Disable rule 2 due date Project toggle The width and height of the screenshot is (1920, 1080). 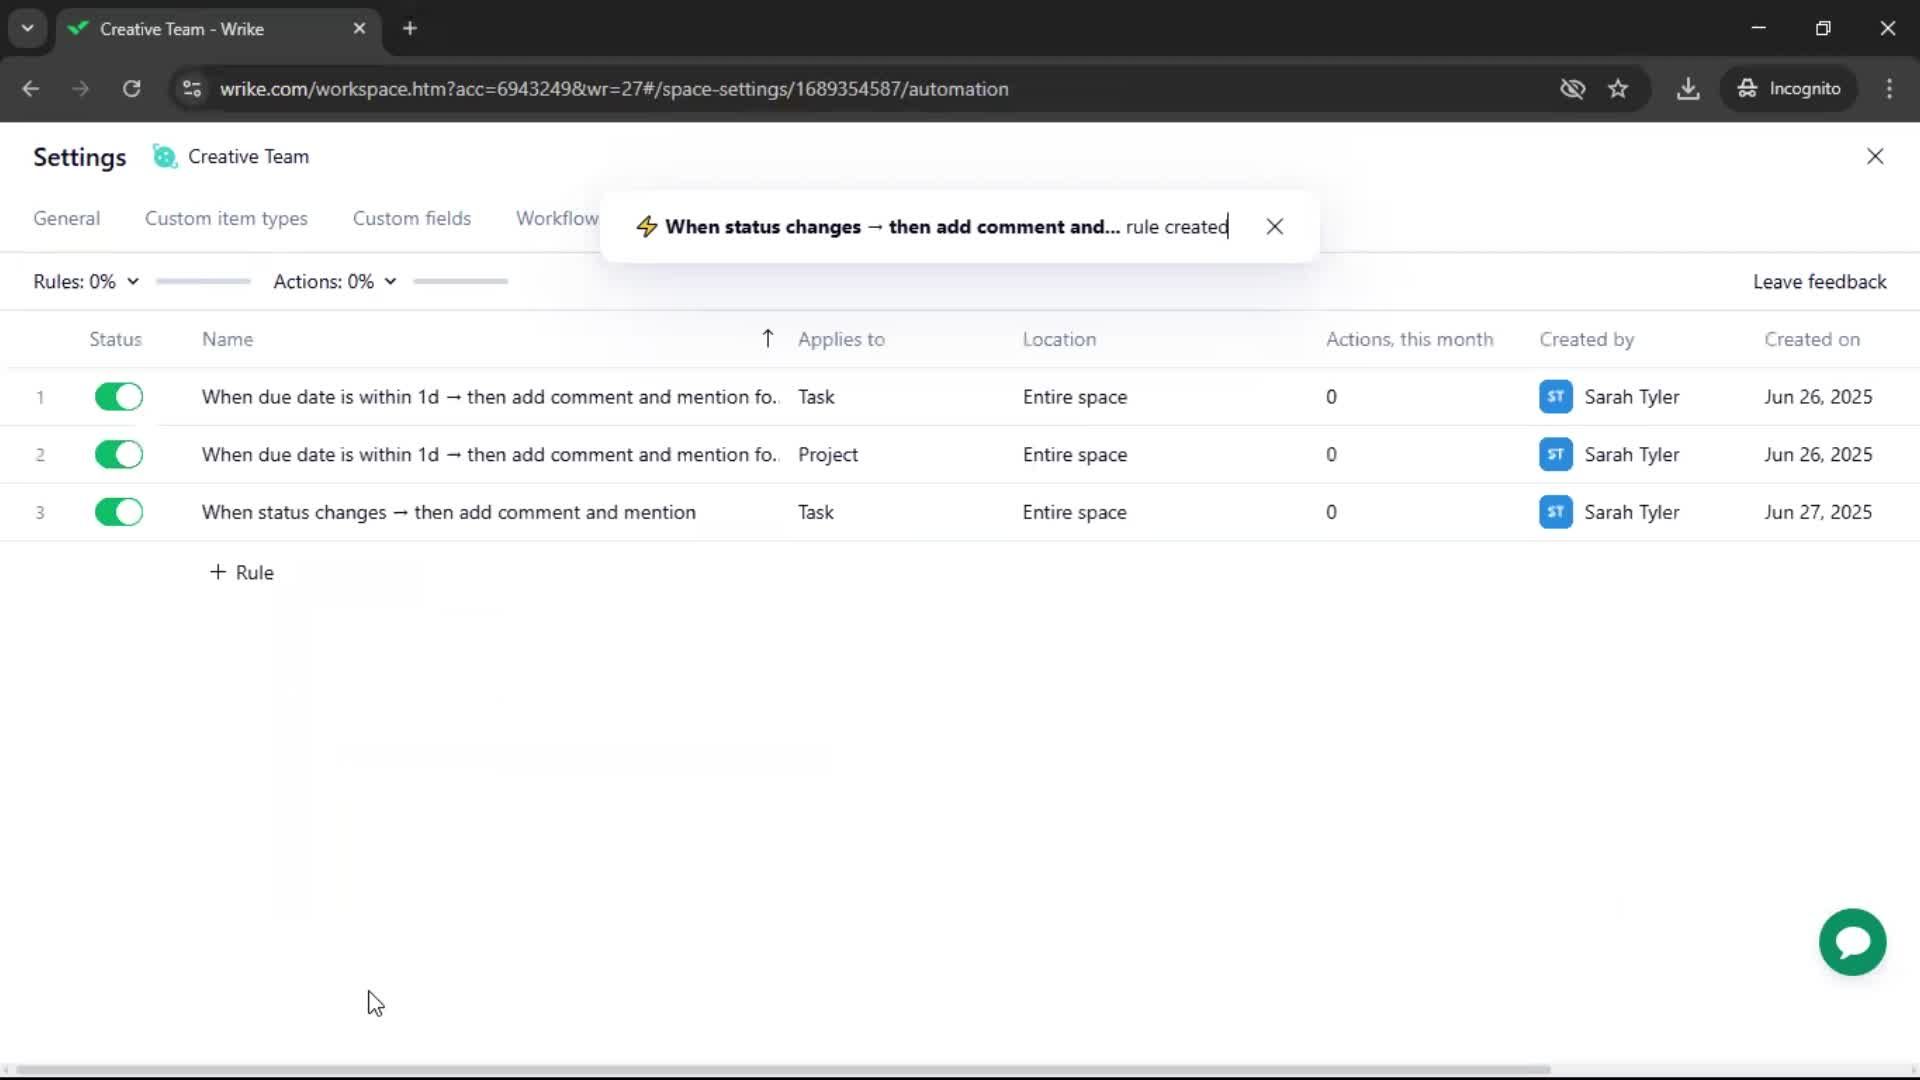[119, 455]
